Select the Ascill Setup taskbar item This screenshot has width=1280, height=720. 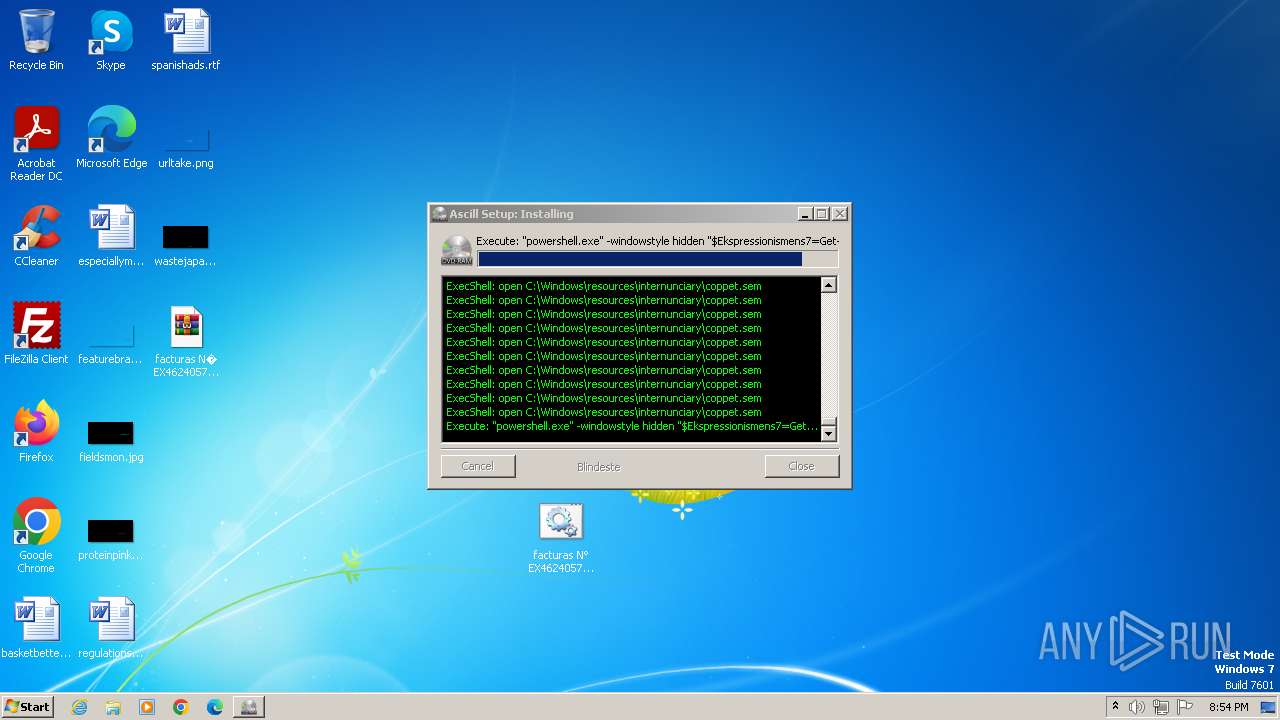249,707
